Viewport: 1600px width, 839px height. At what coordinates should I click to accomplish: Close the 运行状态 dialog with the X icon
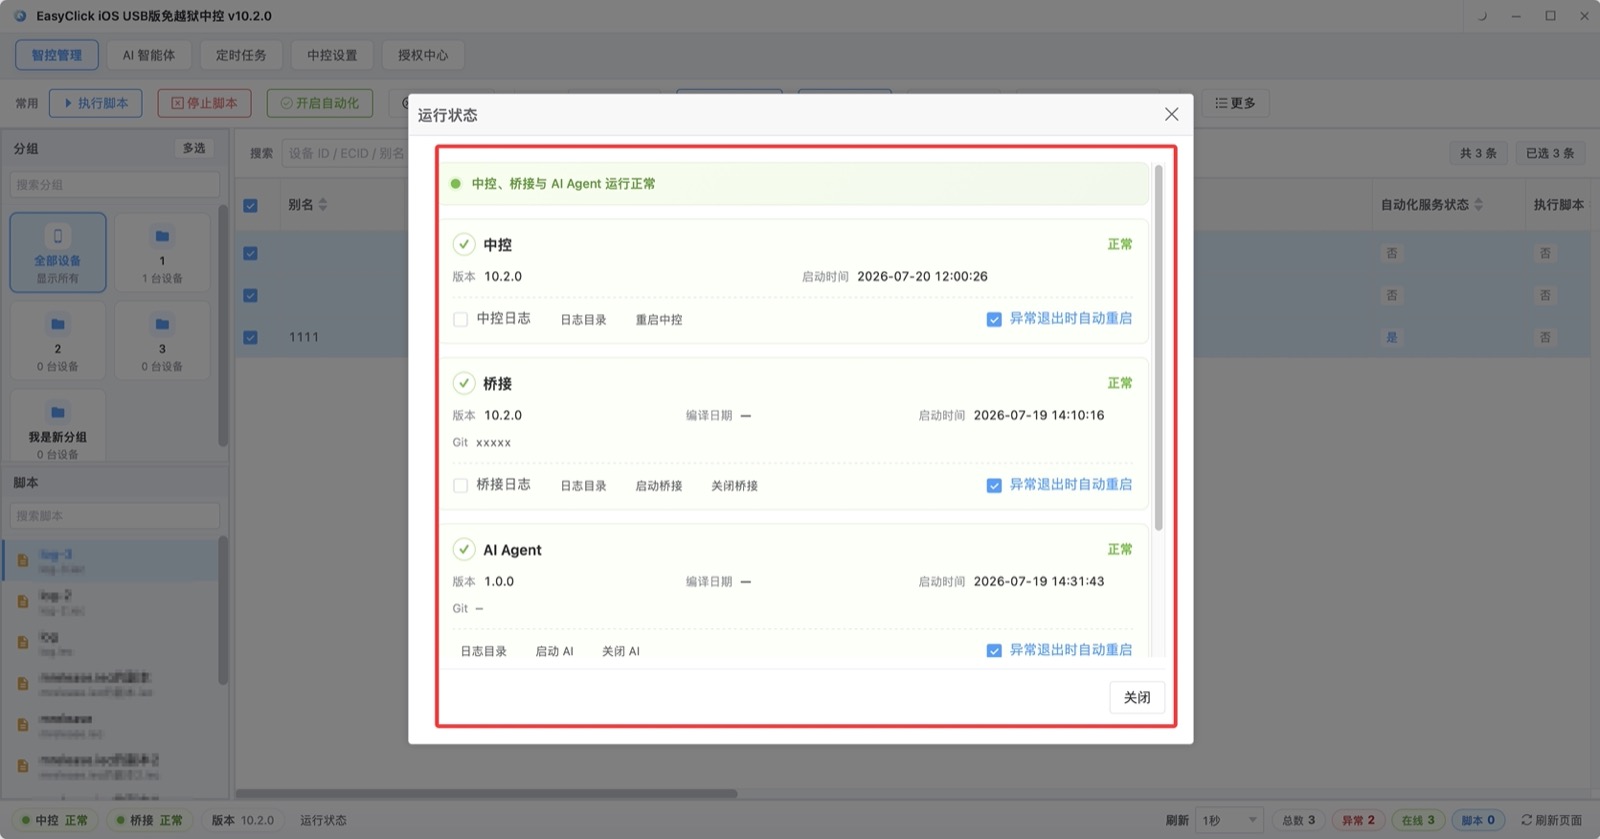tap(1171, 115)
